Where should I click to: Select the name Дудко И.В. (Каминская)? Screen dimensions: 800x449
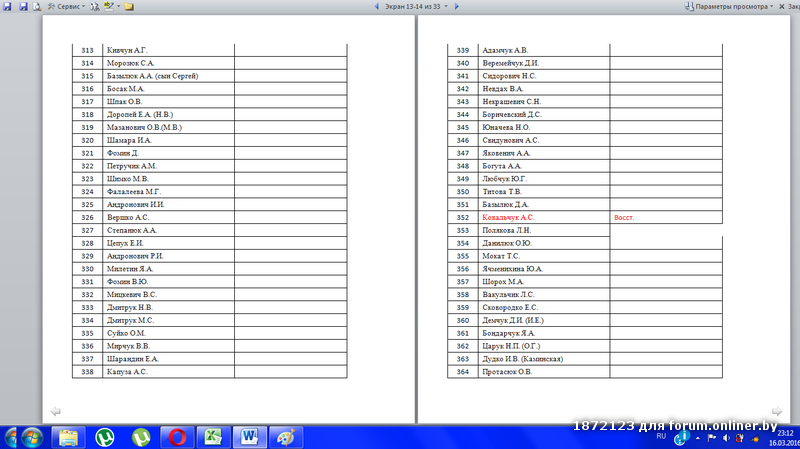(522, 359)
